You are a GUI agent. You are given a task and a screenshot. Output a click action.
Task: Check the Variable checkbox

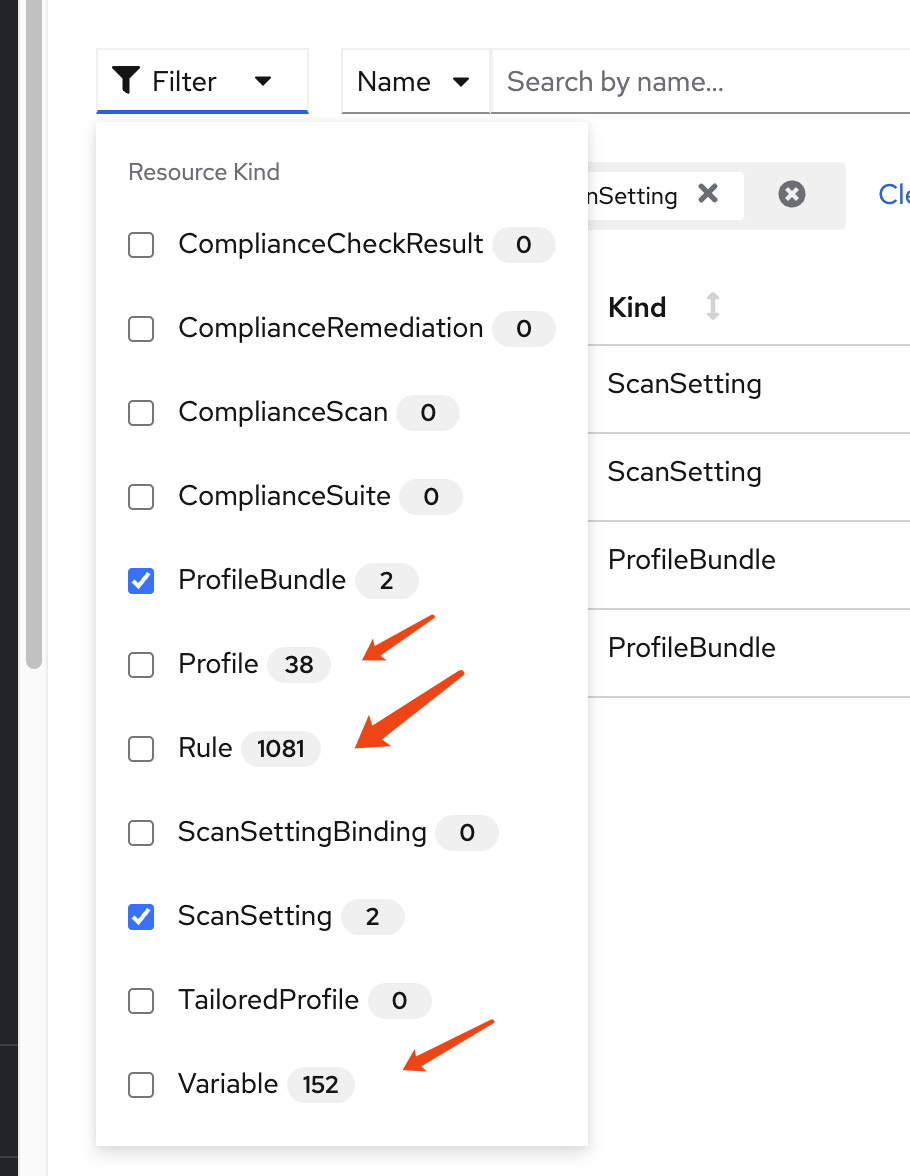click(141, 1085)
